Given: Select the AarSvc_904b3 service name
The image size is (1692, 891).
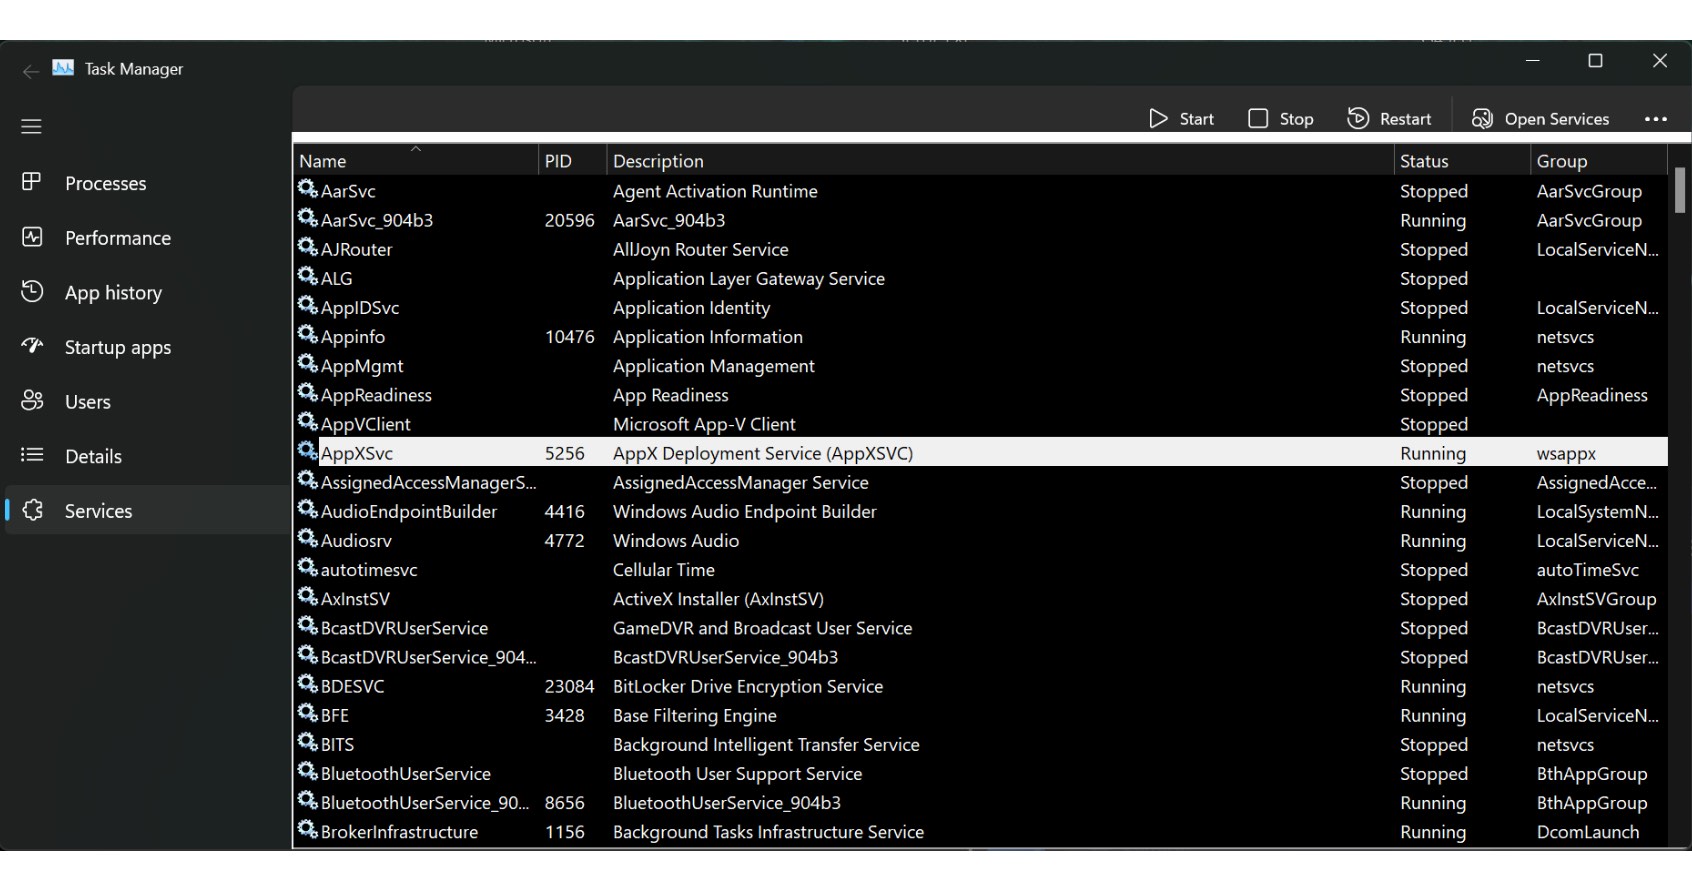Looking at the screenshot, I should pos(377,220).
